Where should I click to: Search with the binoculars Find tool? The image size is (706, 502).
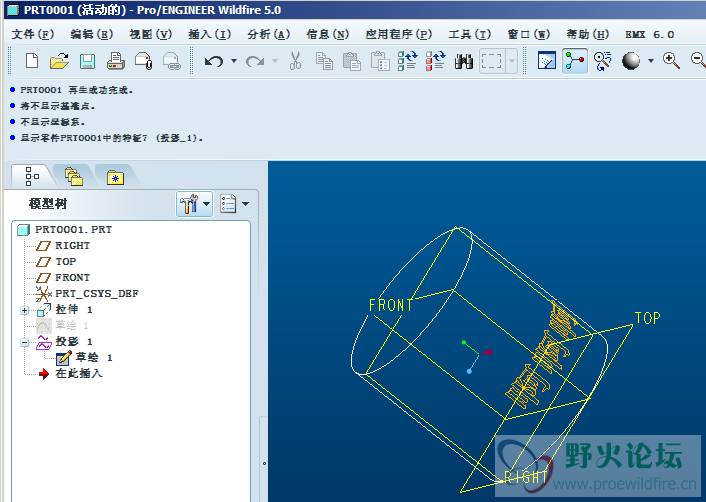point(463,61)
